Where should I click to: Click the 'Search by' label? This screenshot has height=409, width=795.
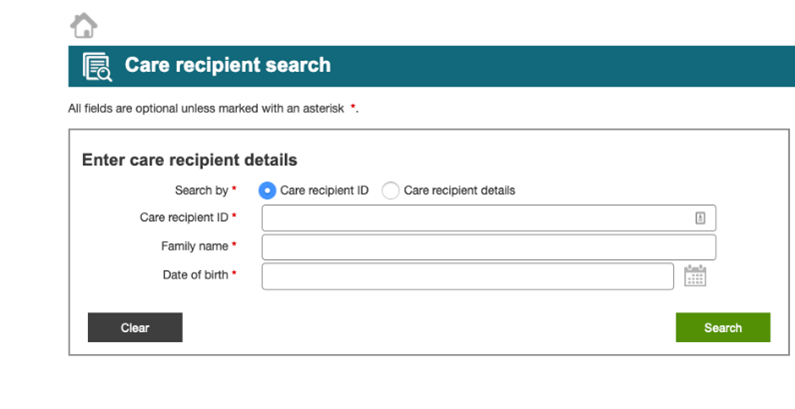[x=201, y=191]
